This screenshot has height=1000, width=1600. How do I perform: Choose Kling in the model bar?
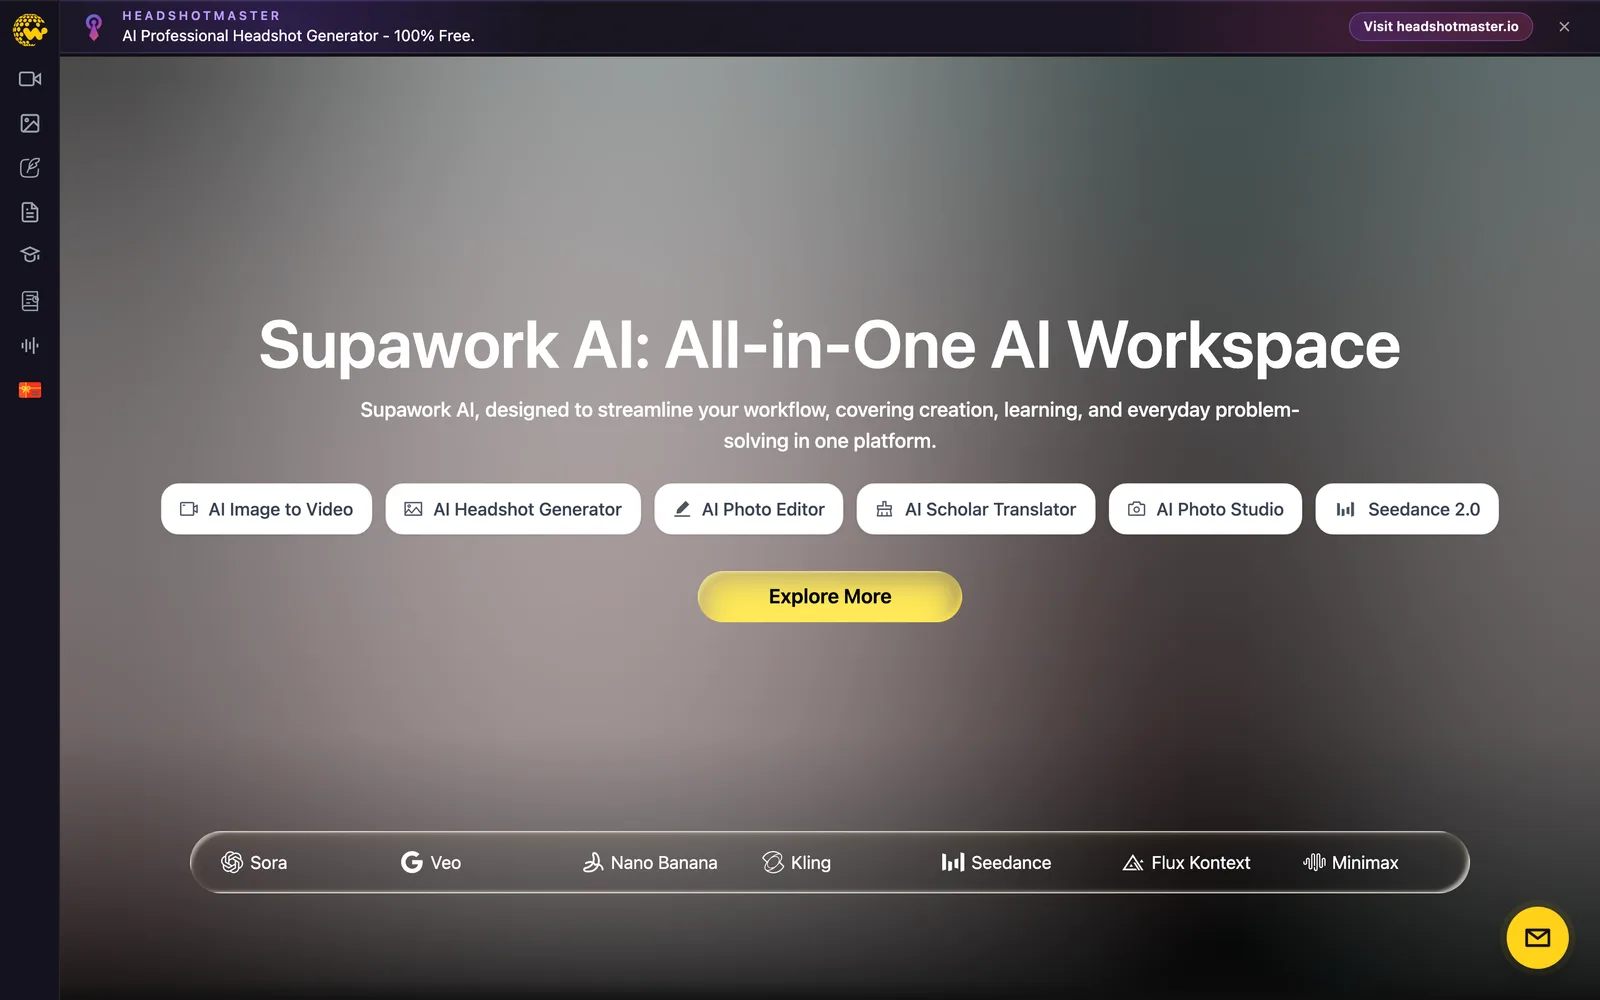click(x=797, y=862)
